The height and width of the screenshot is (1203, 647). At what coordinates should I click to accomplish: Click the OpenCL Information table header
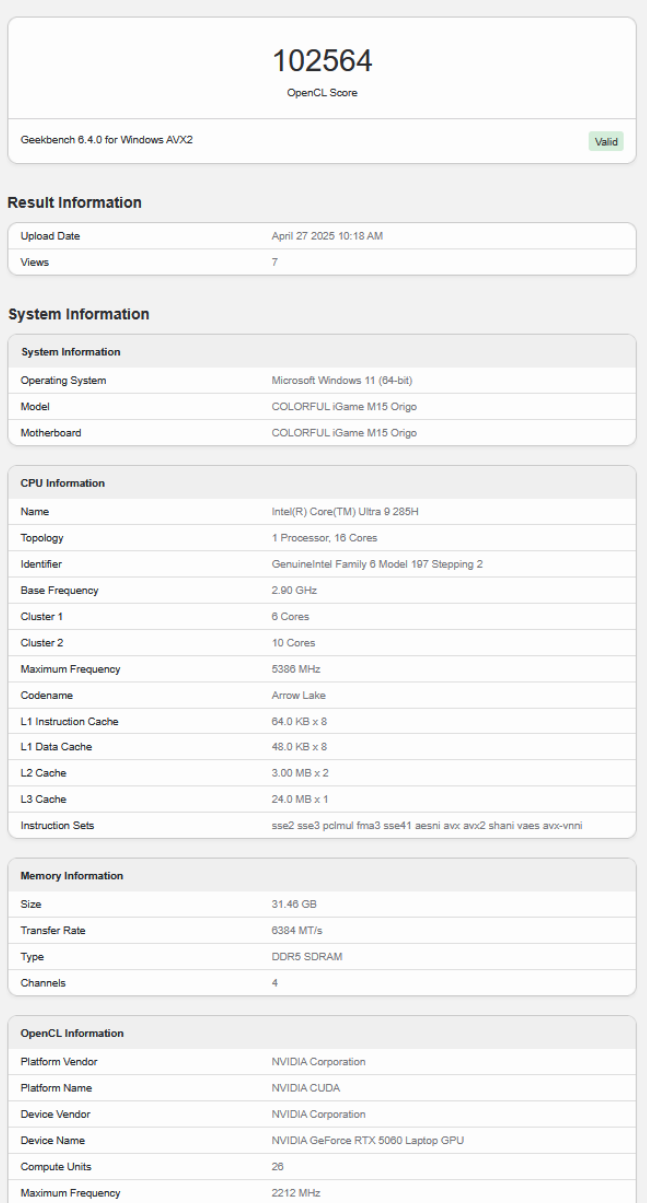(x=72, y=1033)
